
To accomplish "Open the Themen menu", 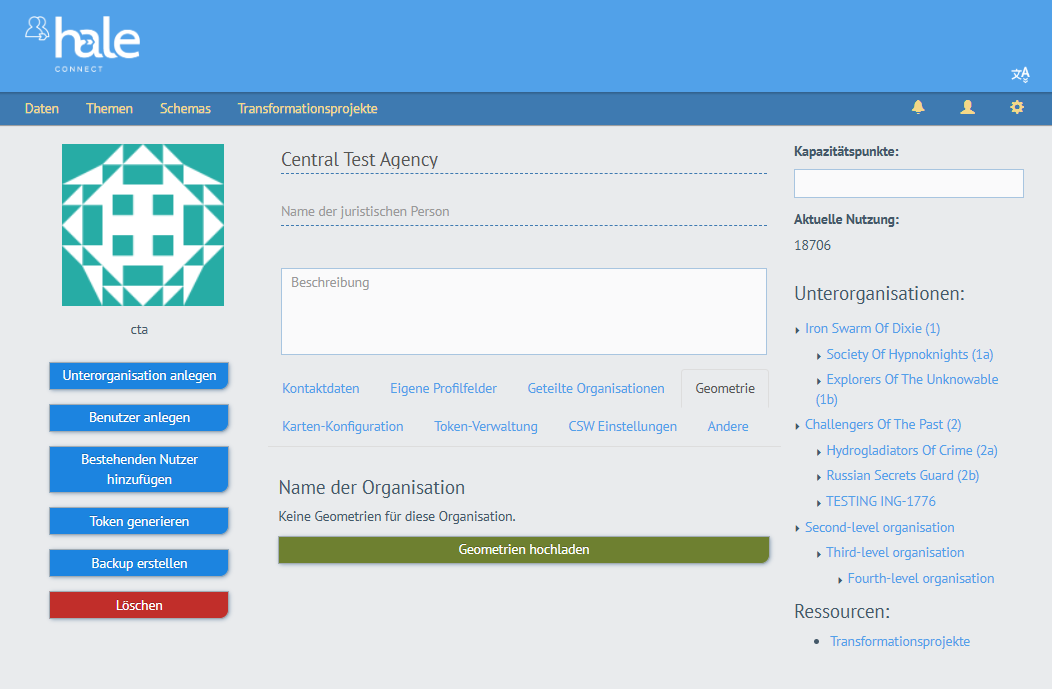I will pos(109,109).
